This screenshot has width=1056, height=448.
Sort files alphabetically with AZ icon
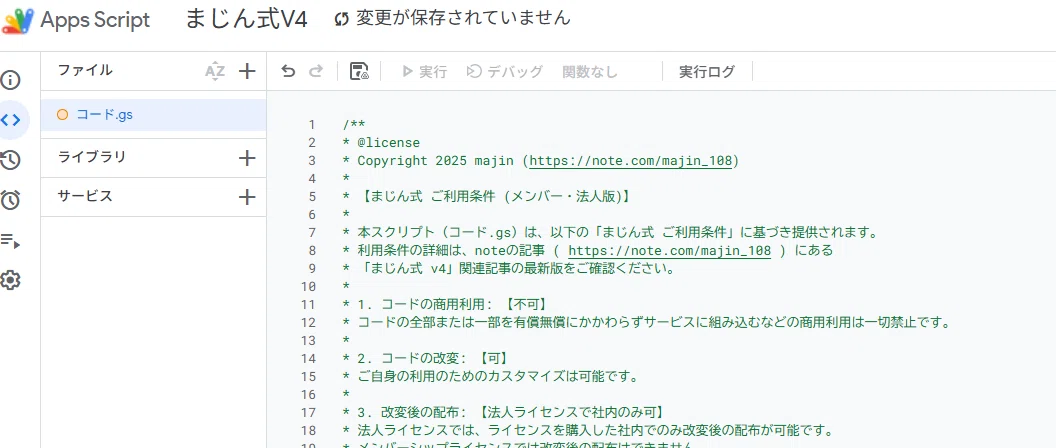[x=215, y=71]
